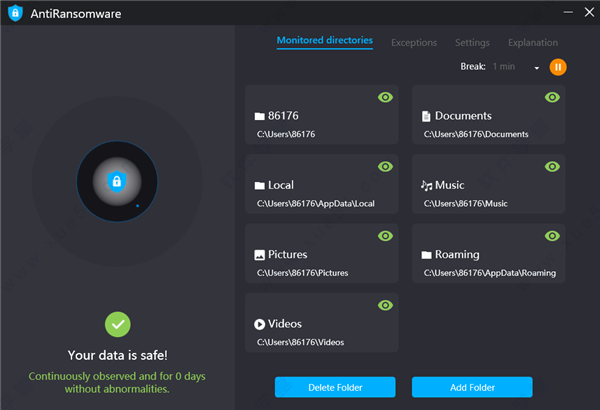Viewport: 600px width, 410px height.
Task: Toggle monitoring eye for Roaming folder
Action: pos(552,236)
